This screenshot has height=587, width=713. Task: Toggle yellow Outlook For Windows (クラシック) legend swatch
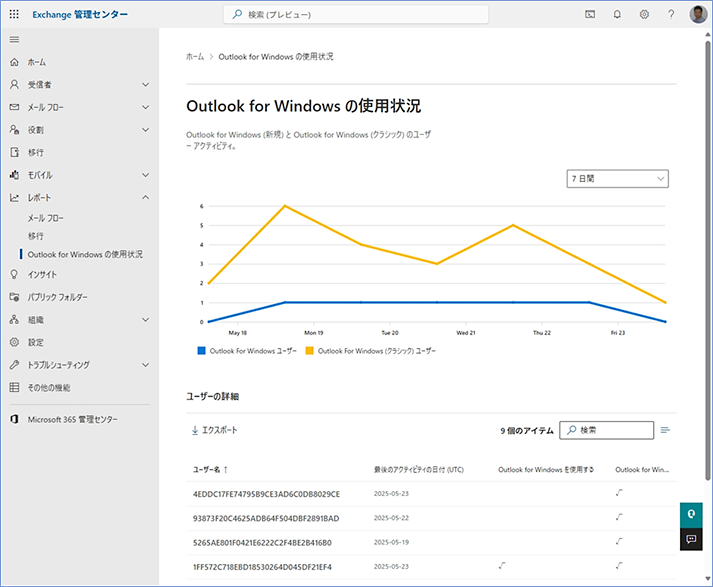(x=310, y=351)
